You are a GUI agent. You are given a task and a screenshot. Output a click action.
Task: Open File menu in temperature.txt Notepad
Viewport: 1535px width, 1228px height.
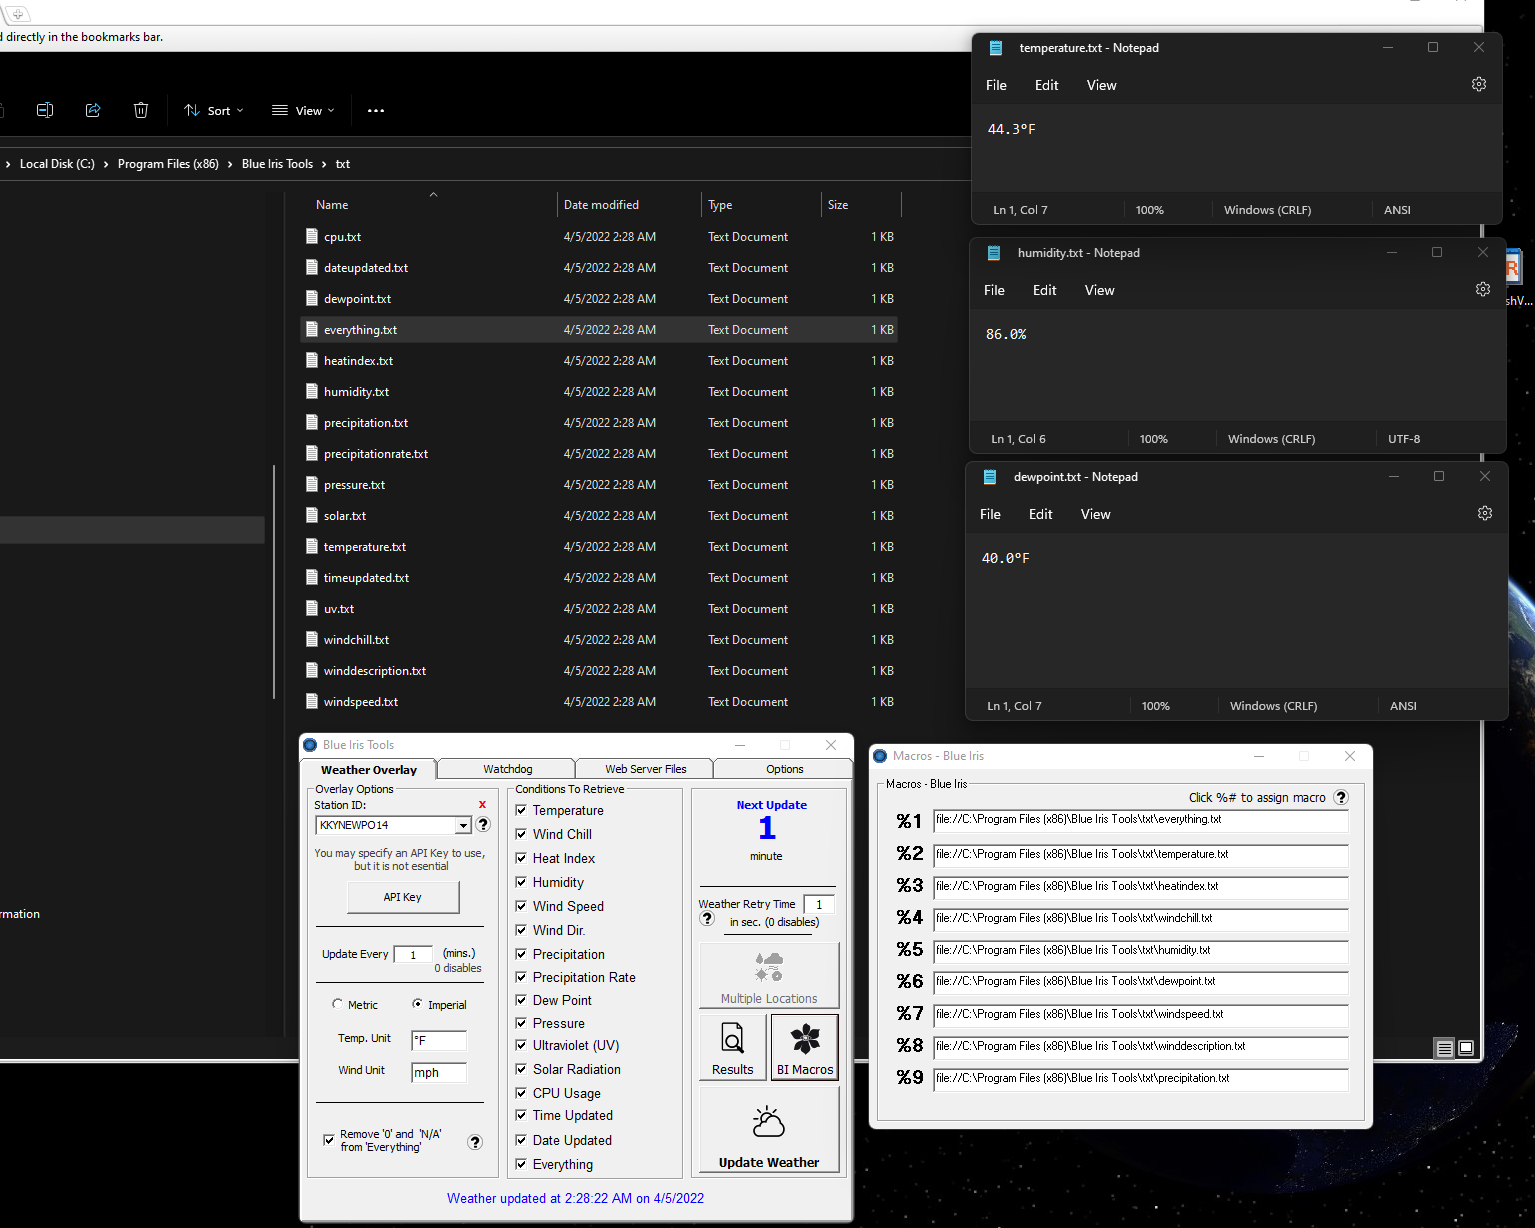(x=996, y=85)
